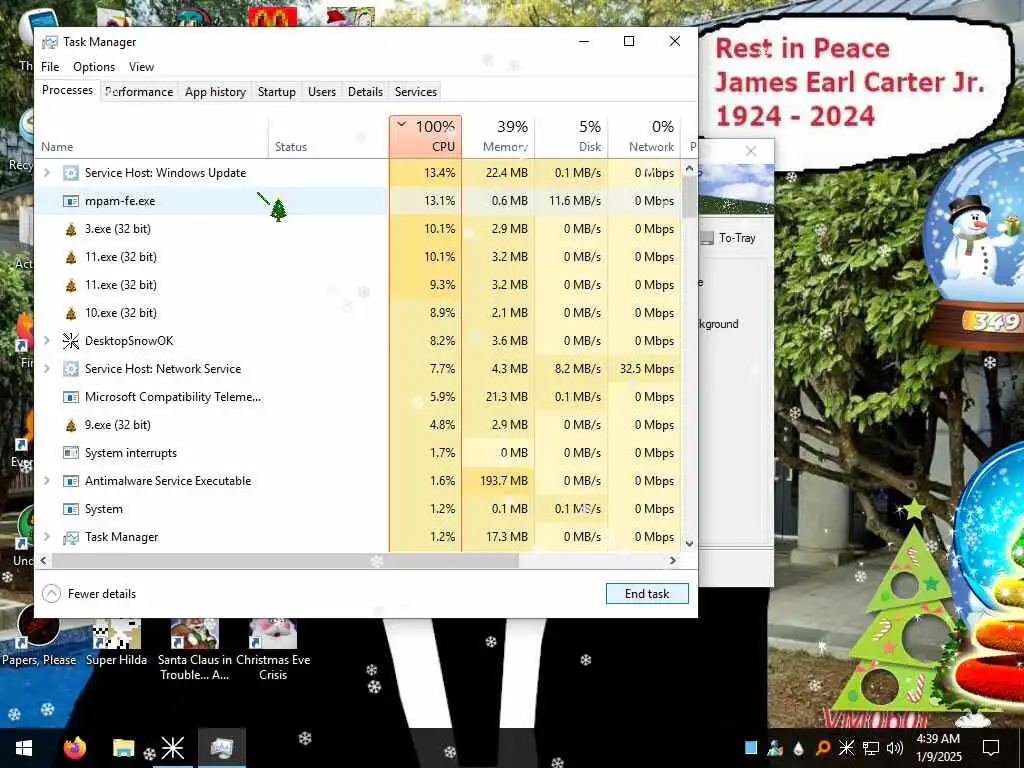Expand the DesktopSnowOK process group

[47, 341]
